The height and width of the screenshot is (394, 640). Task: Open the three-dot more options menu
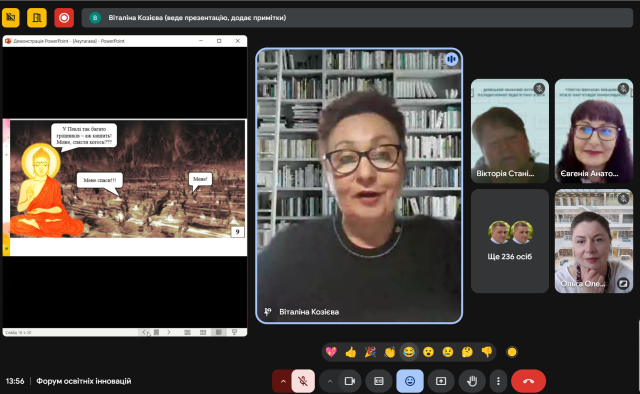498,381
